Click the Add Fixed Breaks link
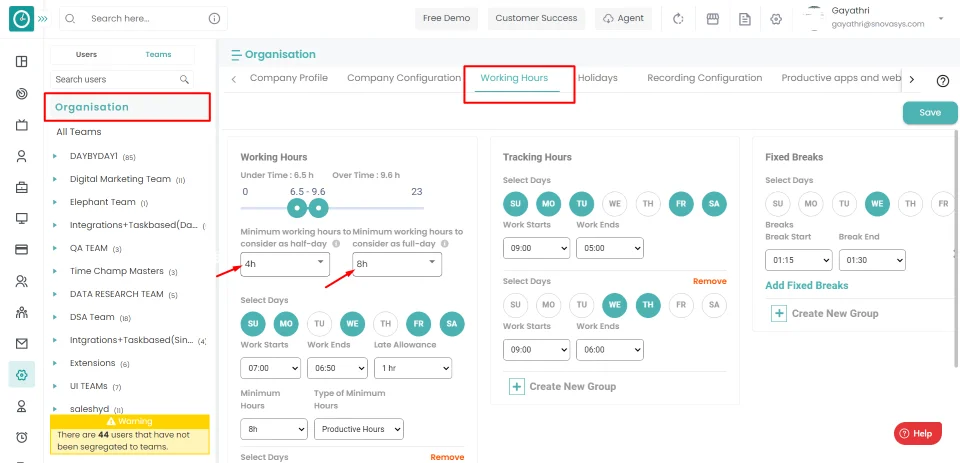 [x=806, y=285]
